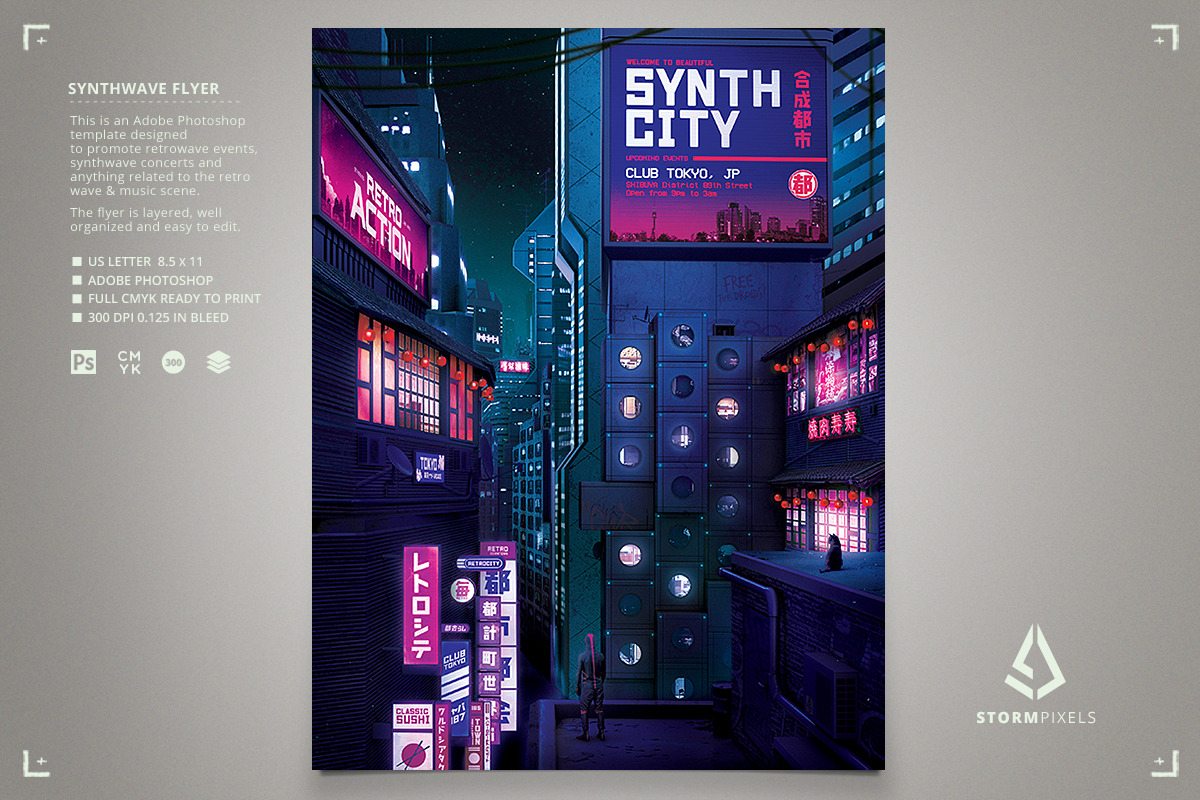
Task: Click the square bullet beside ADOBE PHOTOSHOP
Action: pos(77,281)
